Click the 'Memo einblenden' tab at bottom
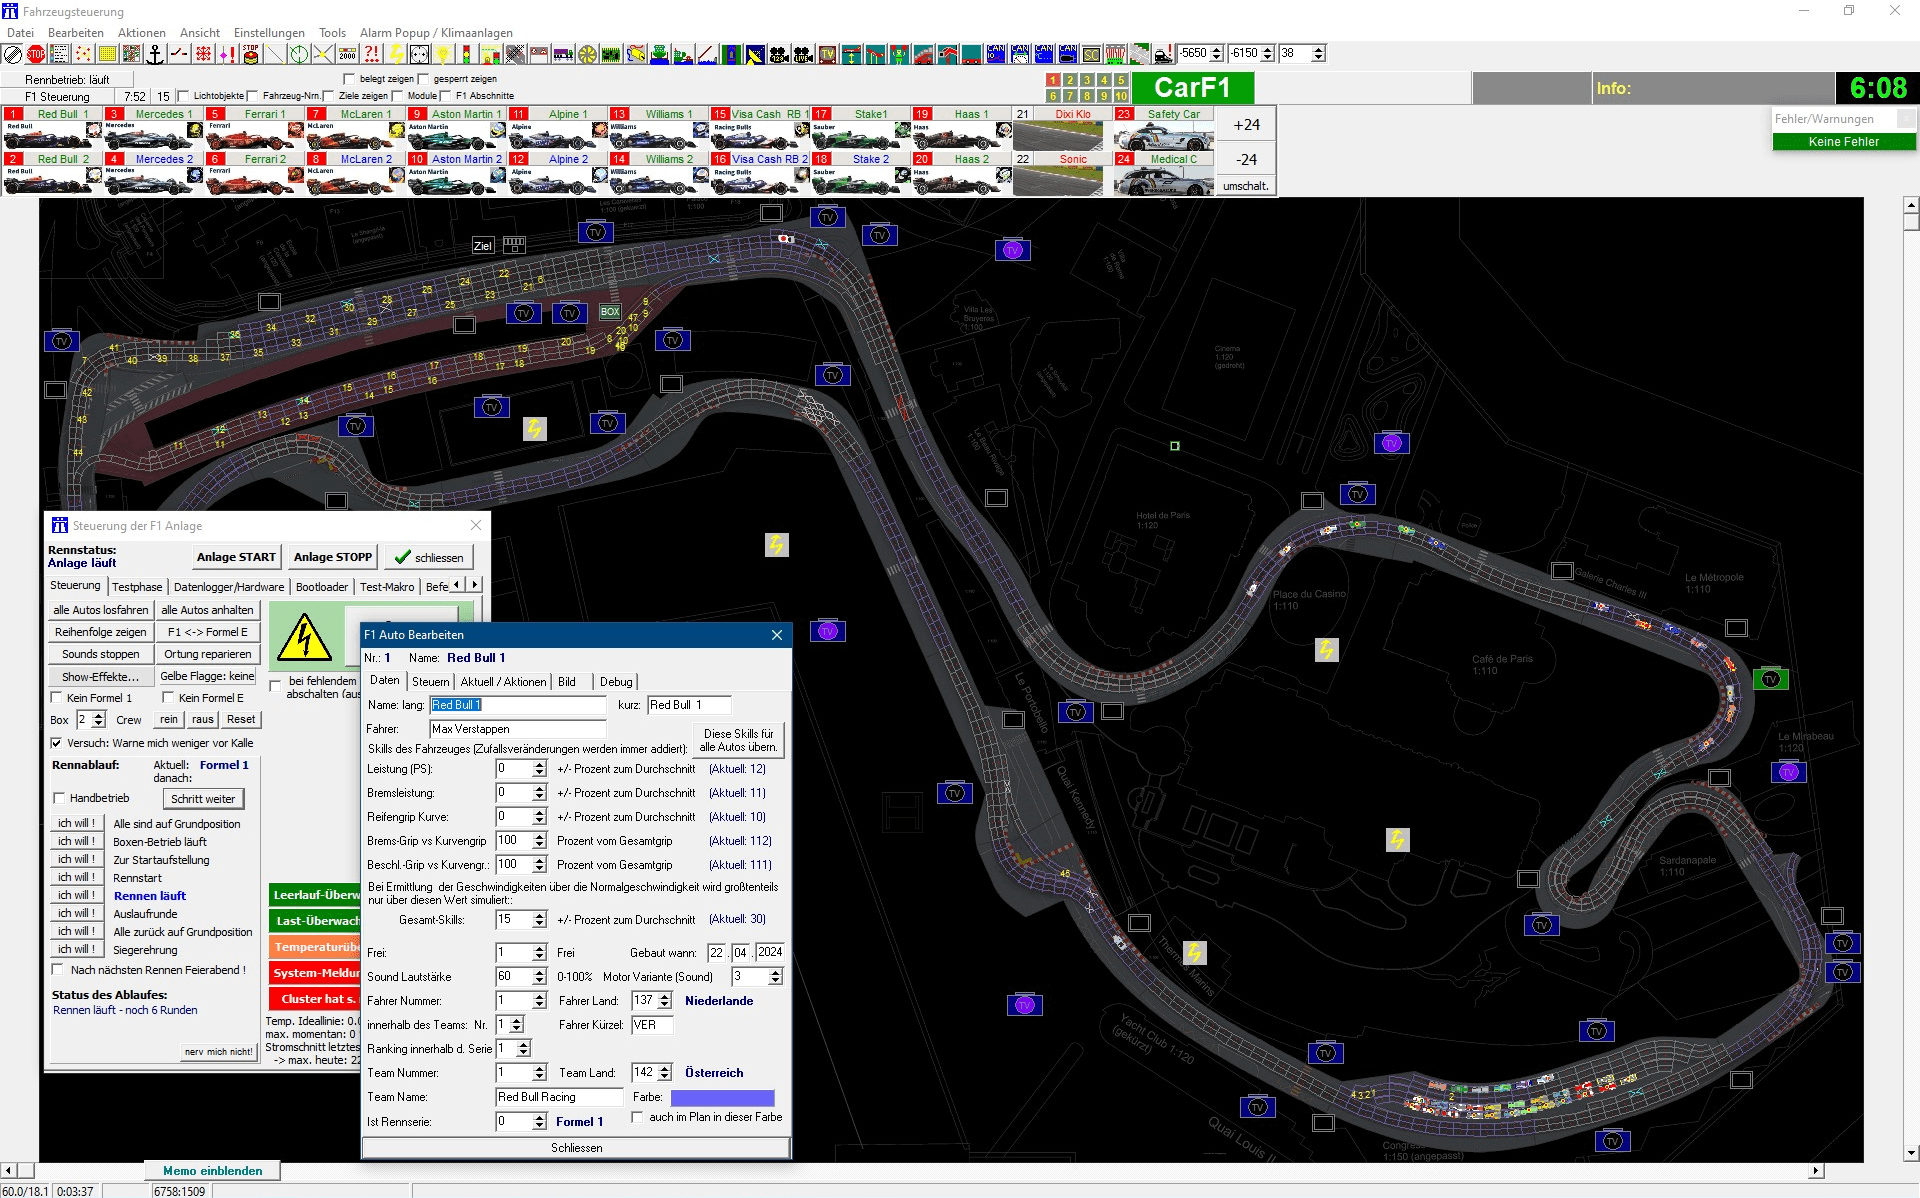The image size is (1920, 1198). pyautogui.click(x=213, y=1171)
